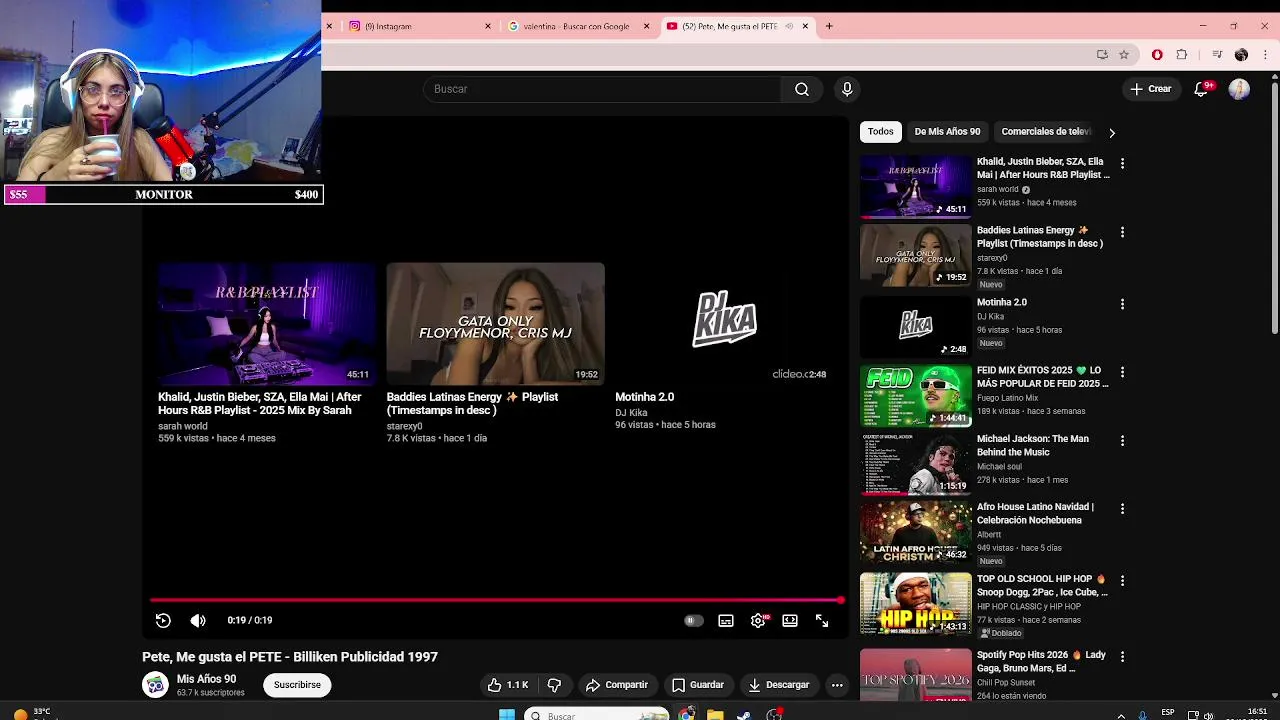Image resolution: width=1280 pixels, height=720 pixels.
Task: Click the Chrome taskbar icon
Action: pyautogui.click(x=686, y=715)
